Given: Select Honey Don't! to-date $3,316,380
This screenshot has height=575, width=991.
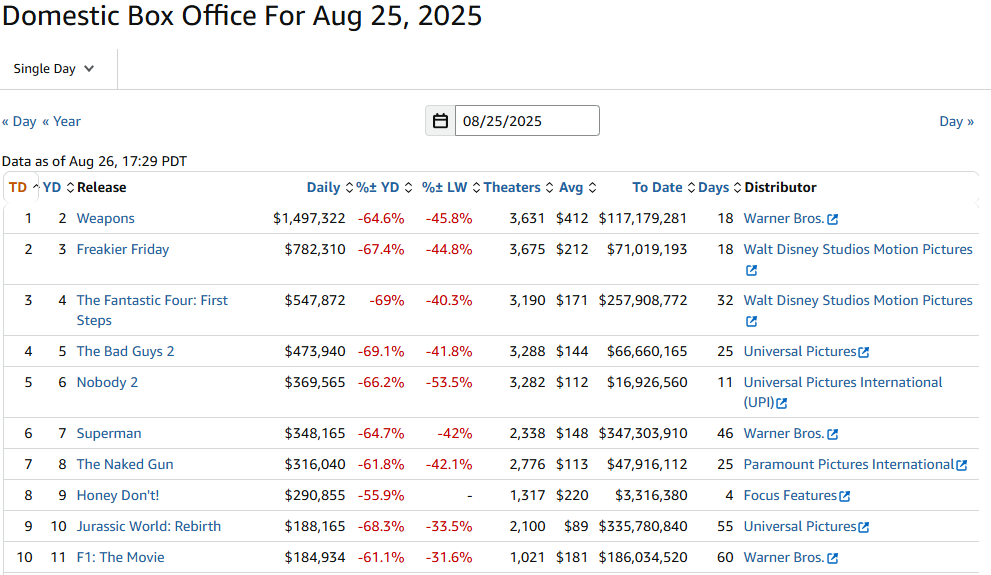Looking at the screenshot, I should tap(651, 495).
